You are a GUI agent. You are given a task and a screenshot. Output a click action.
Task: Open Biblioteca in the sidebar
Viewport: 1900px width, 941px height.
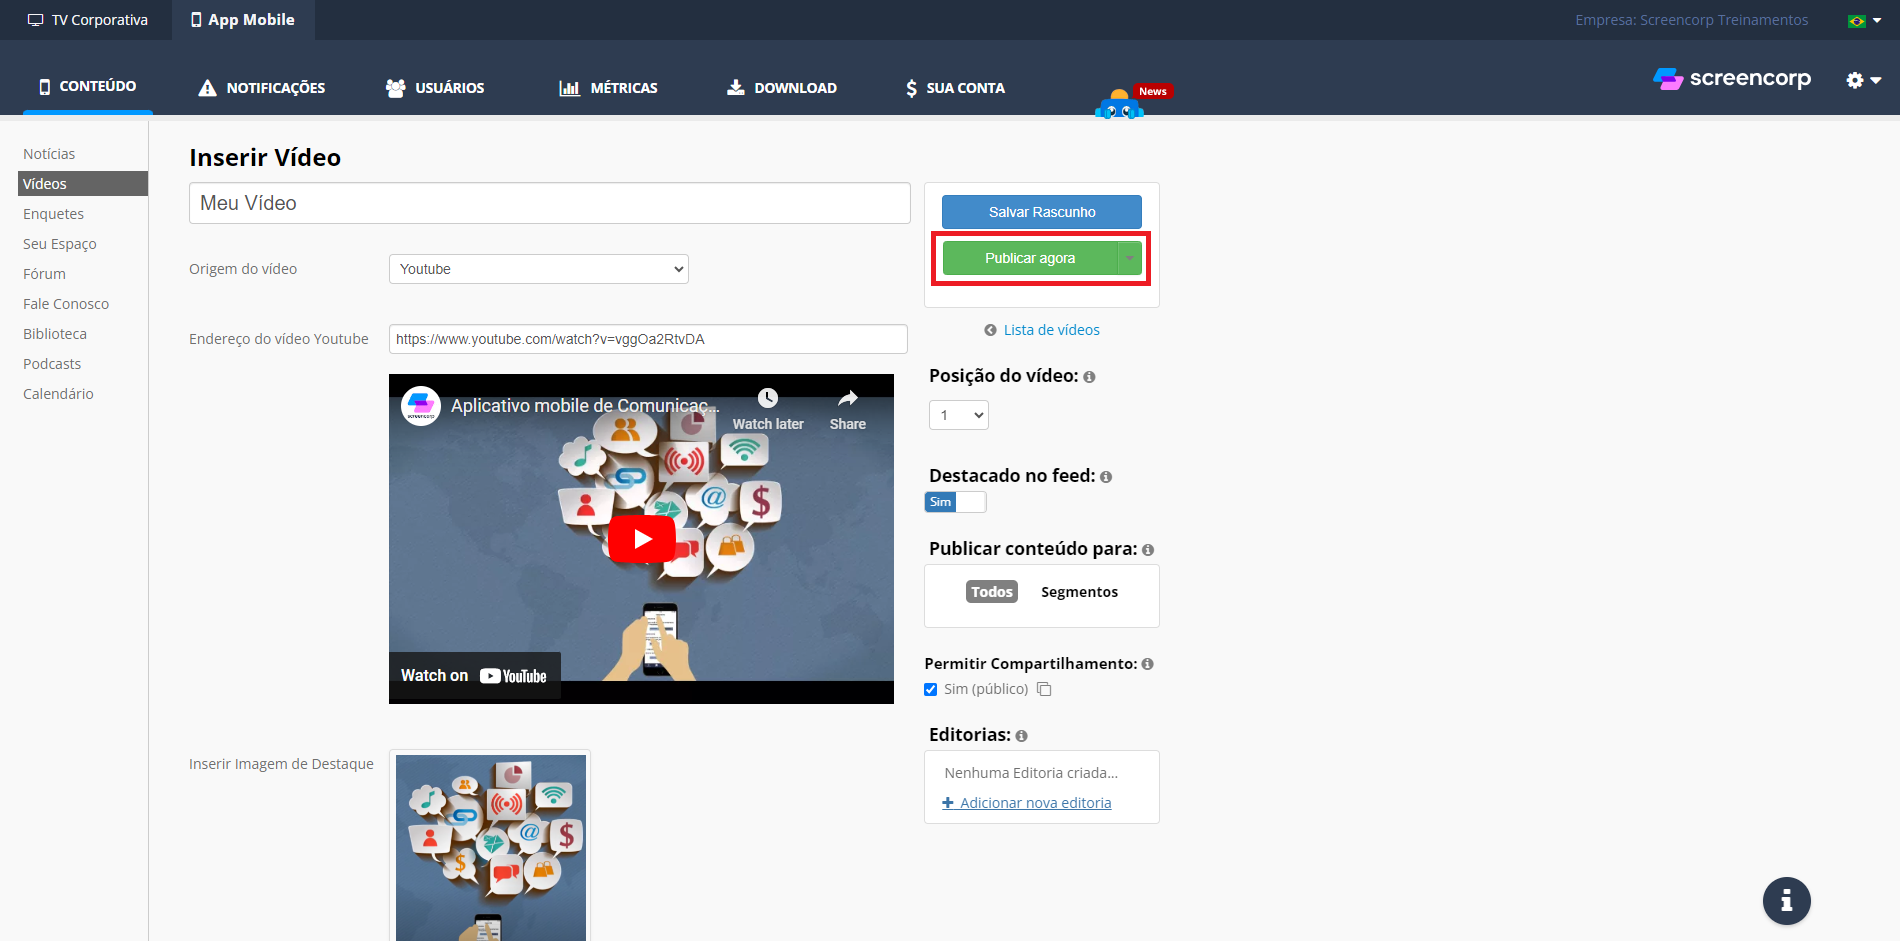pyautogui.click(x=55, y=334)
